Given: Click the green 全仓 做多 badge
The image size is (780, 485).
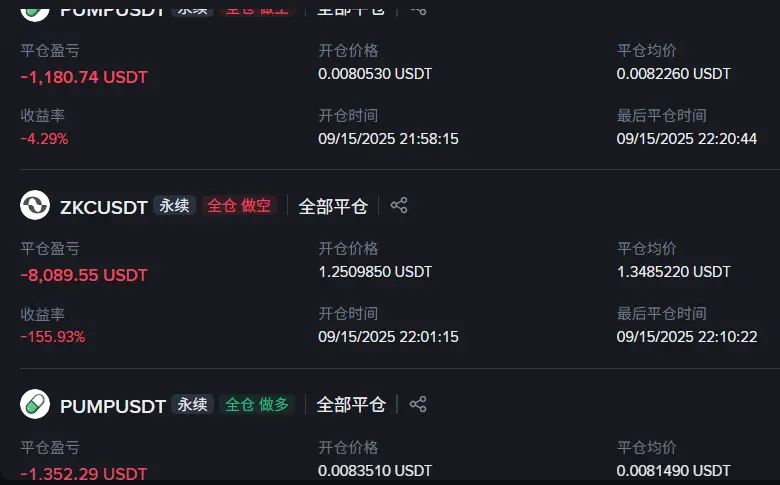Looking at the screenshot, I should (x=257, y=404).
